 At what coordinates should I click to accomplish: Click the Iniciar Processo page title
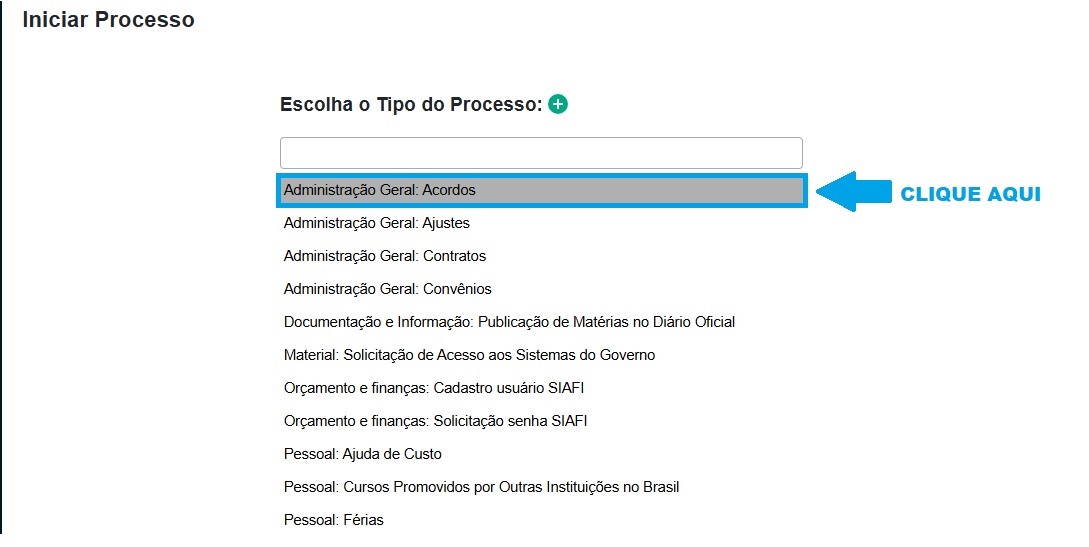(x=108, y=20)
